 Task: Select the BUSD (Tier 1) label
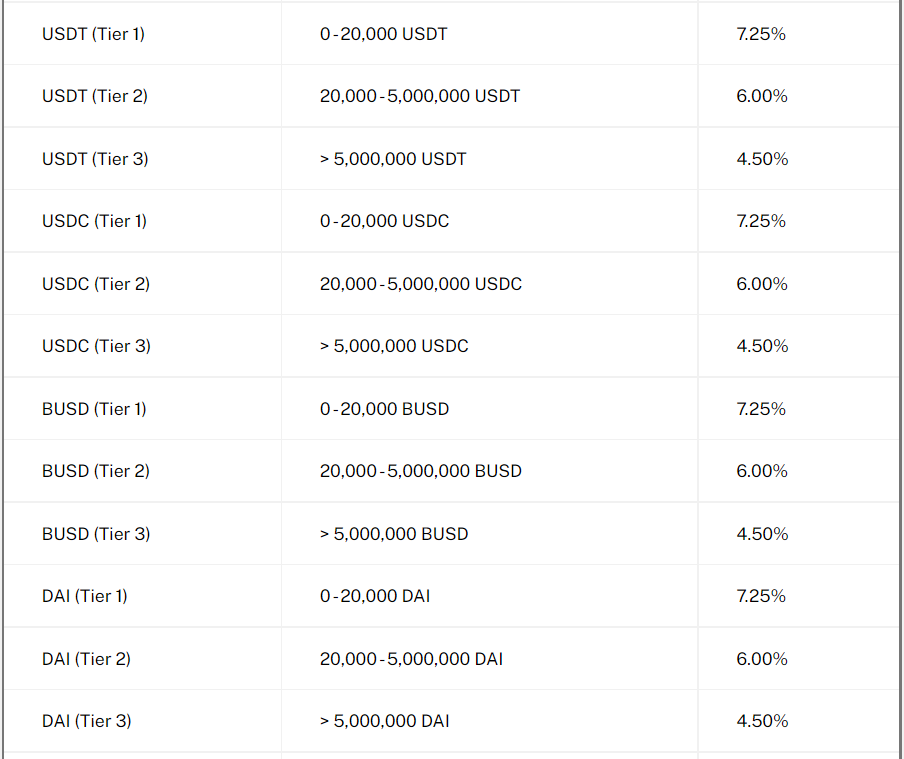(x=95, y=409)
